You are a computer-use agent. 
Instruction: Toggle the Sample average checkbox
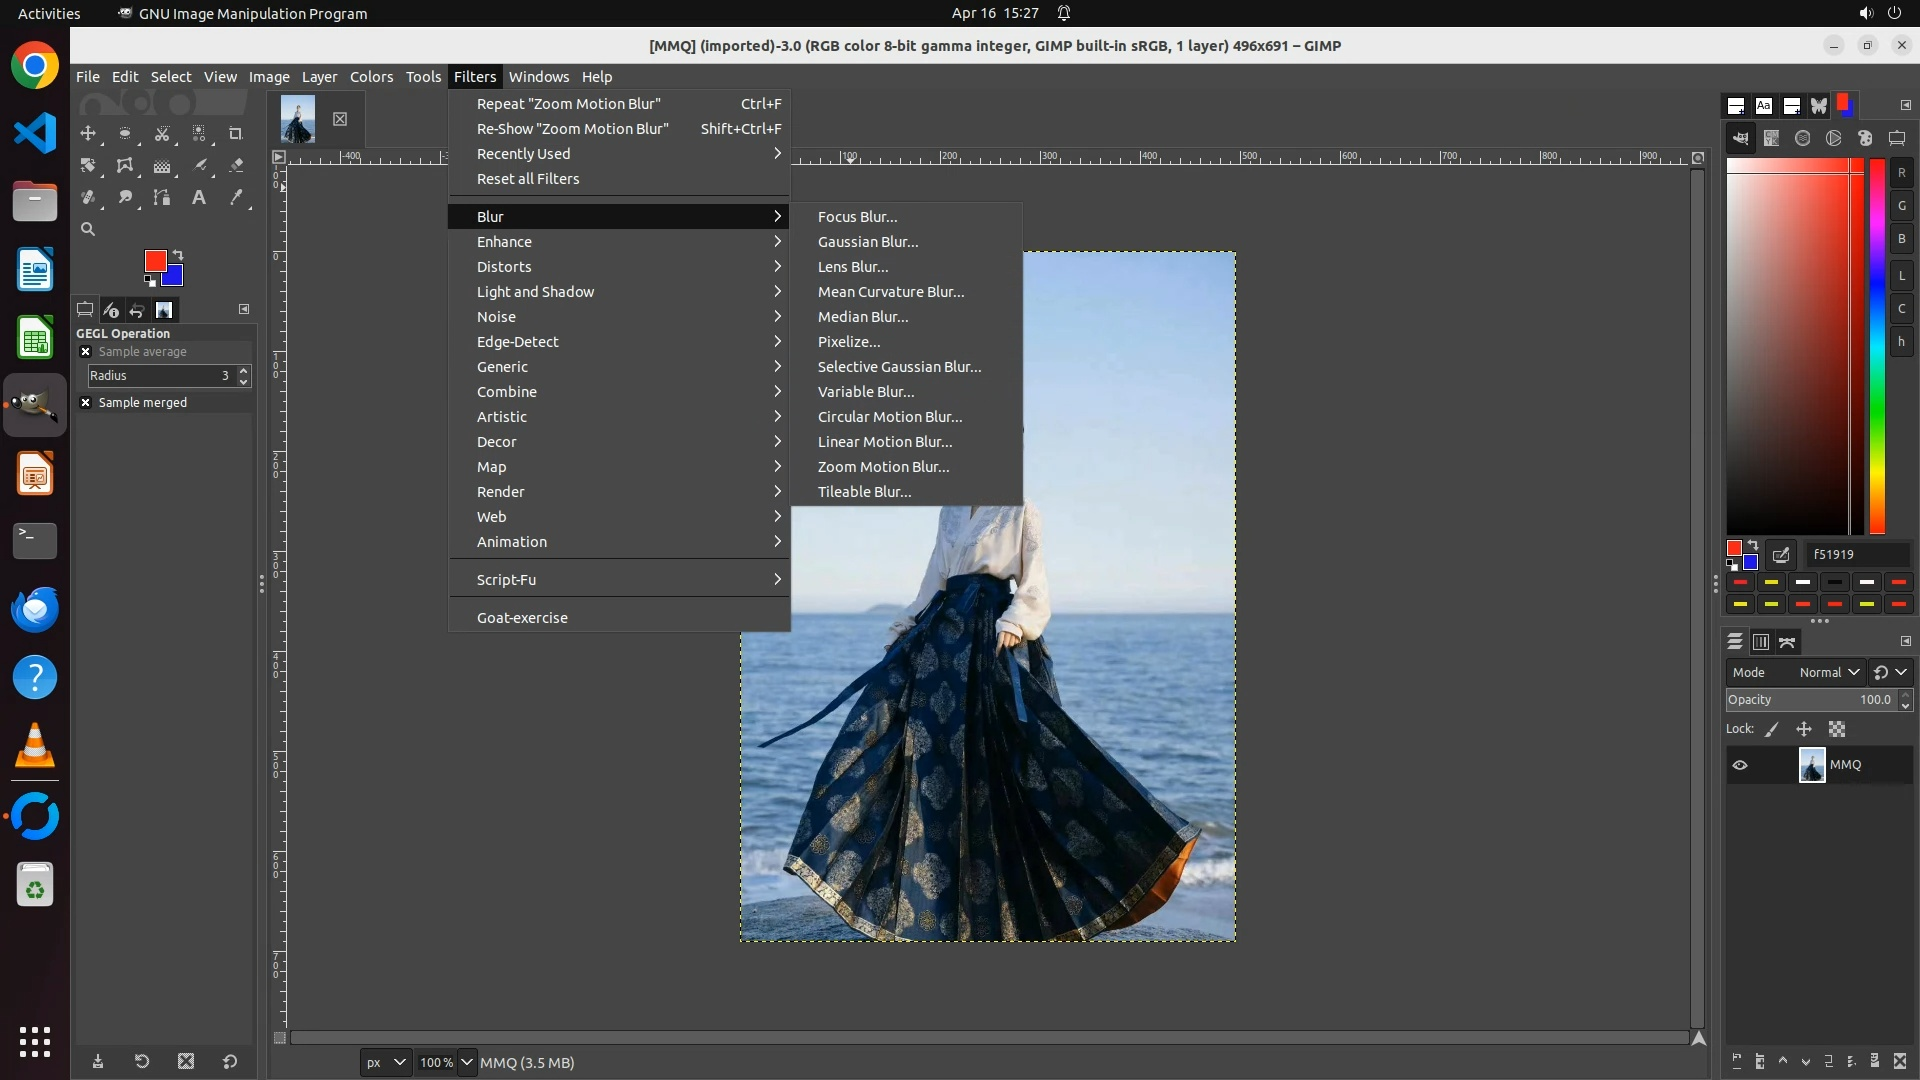click(86, 352)
